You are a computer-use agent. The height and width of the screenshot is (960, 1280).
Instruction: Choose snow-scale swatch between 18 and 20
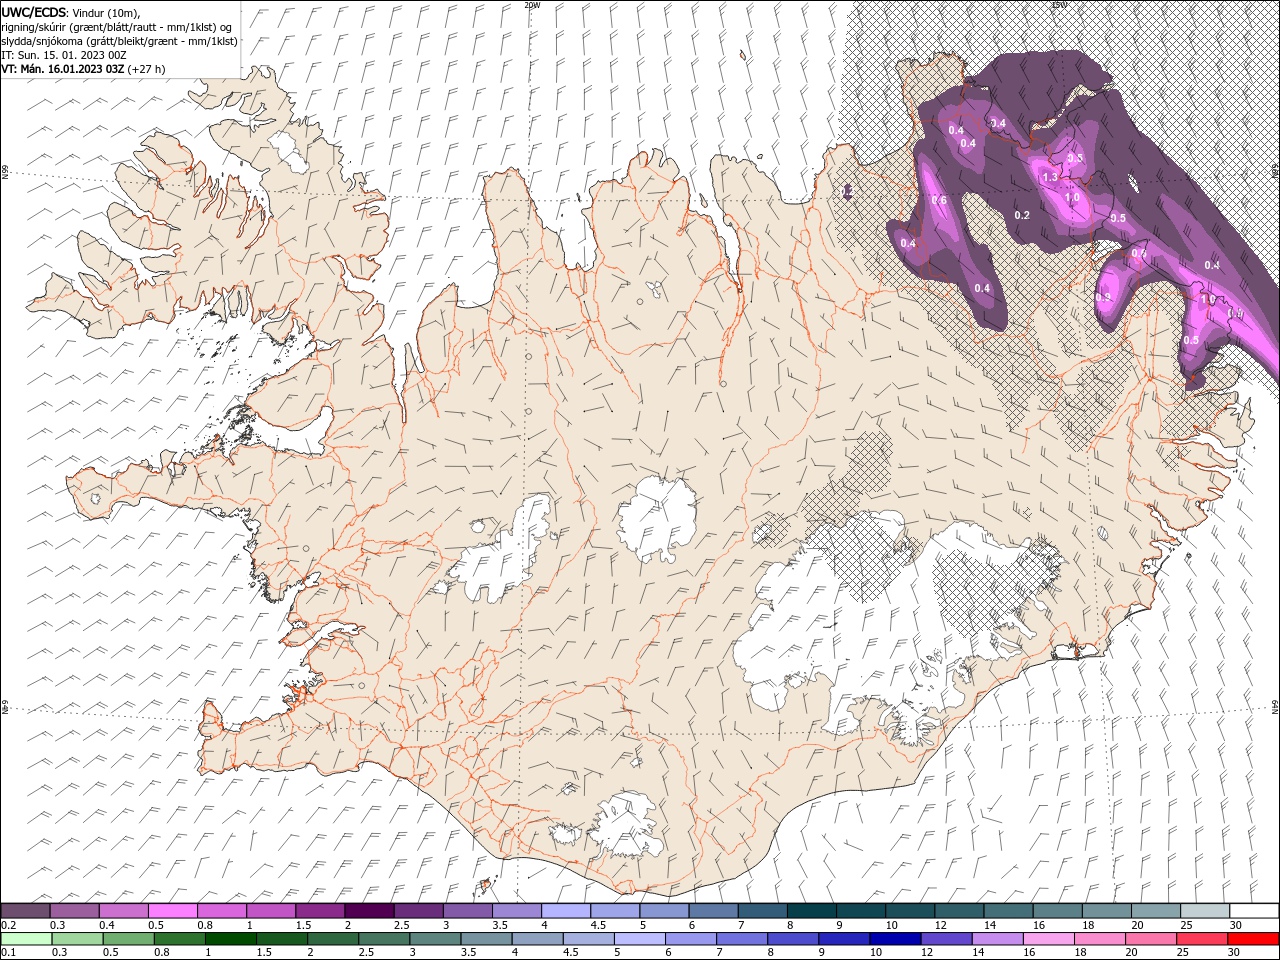point(1107,911)
